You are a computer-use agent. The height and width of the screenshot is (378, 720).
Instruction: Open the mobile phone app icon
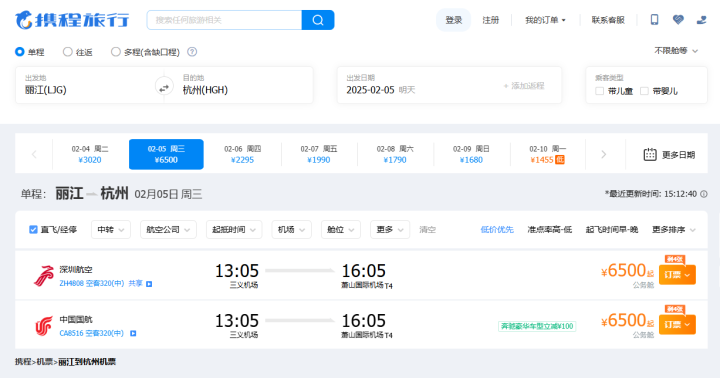[654, 20]
